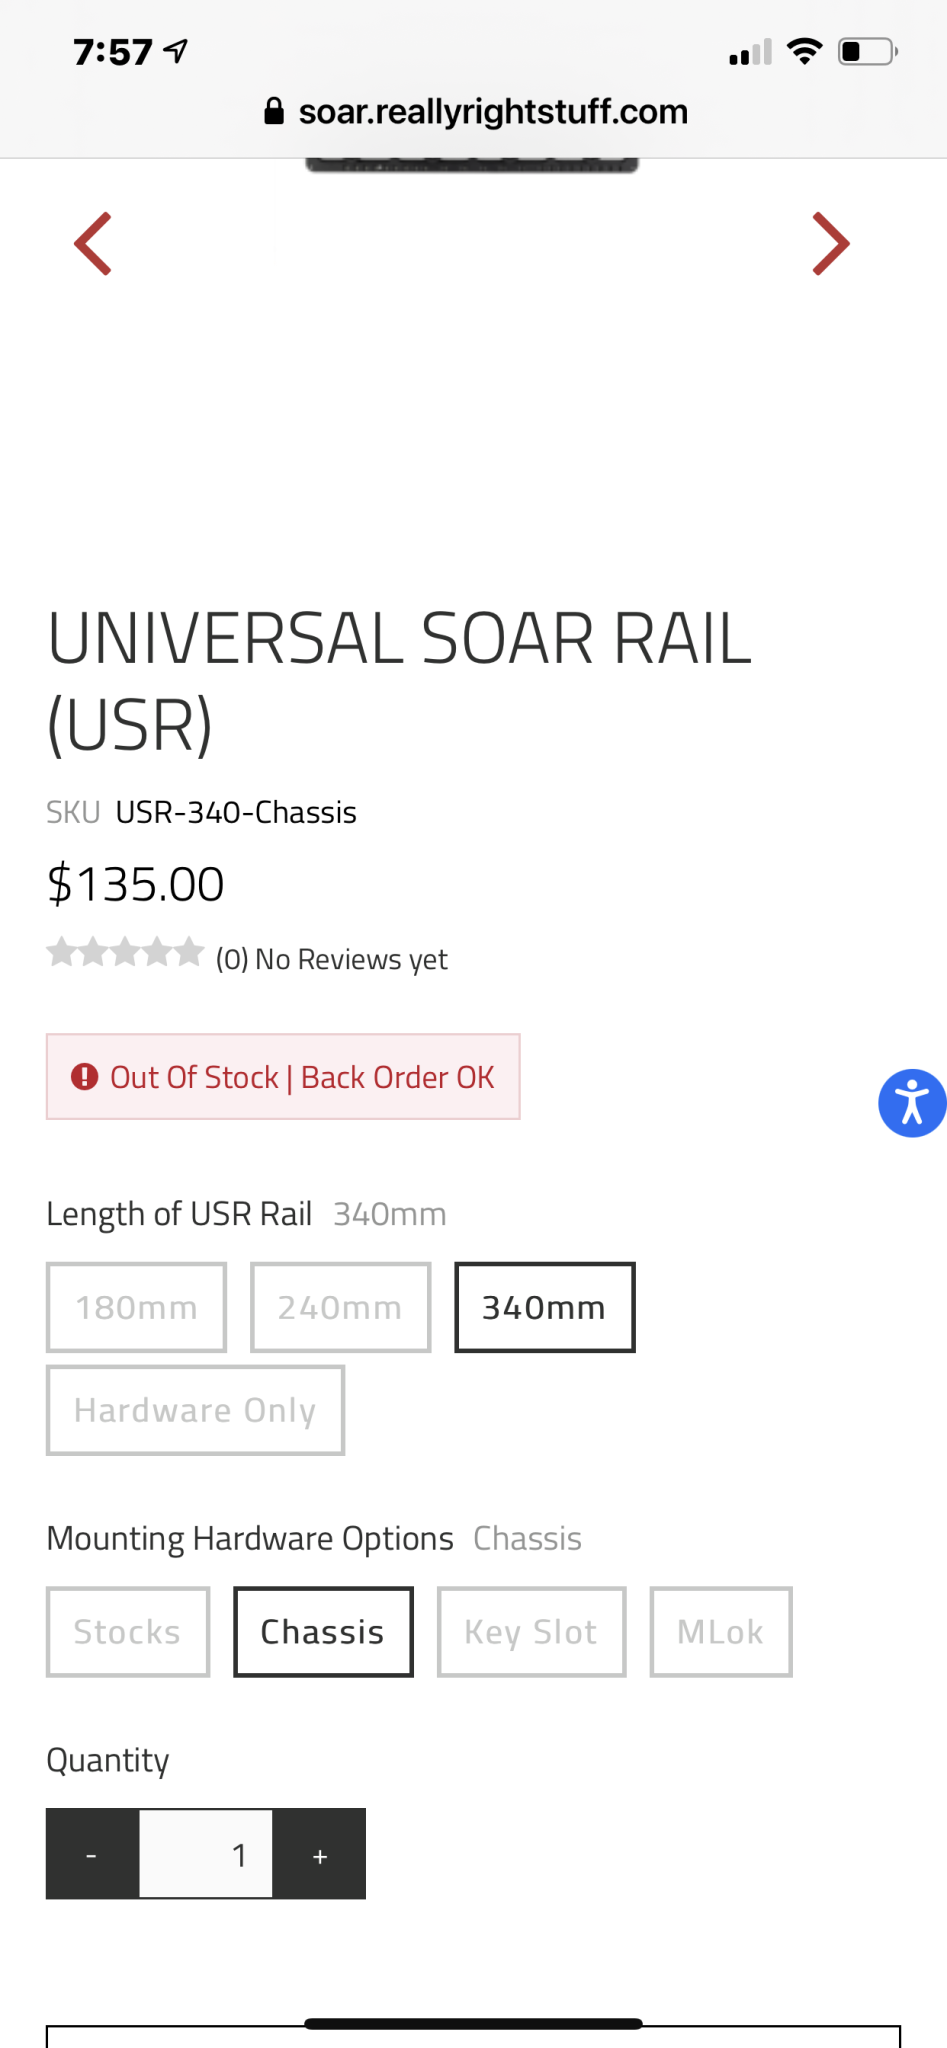The height and width of the screenshot is (2048, 947).
Task: Choose the Hardware Only option
Action: coord(196,1410)
